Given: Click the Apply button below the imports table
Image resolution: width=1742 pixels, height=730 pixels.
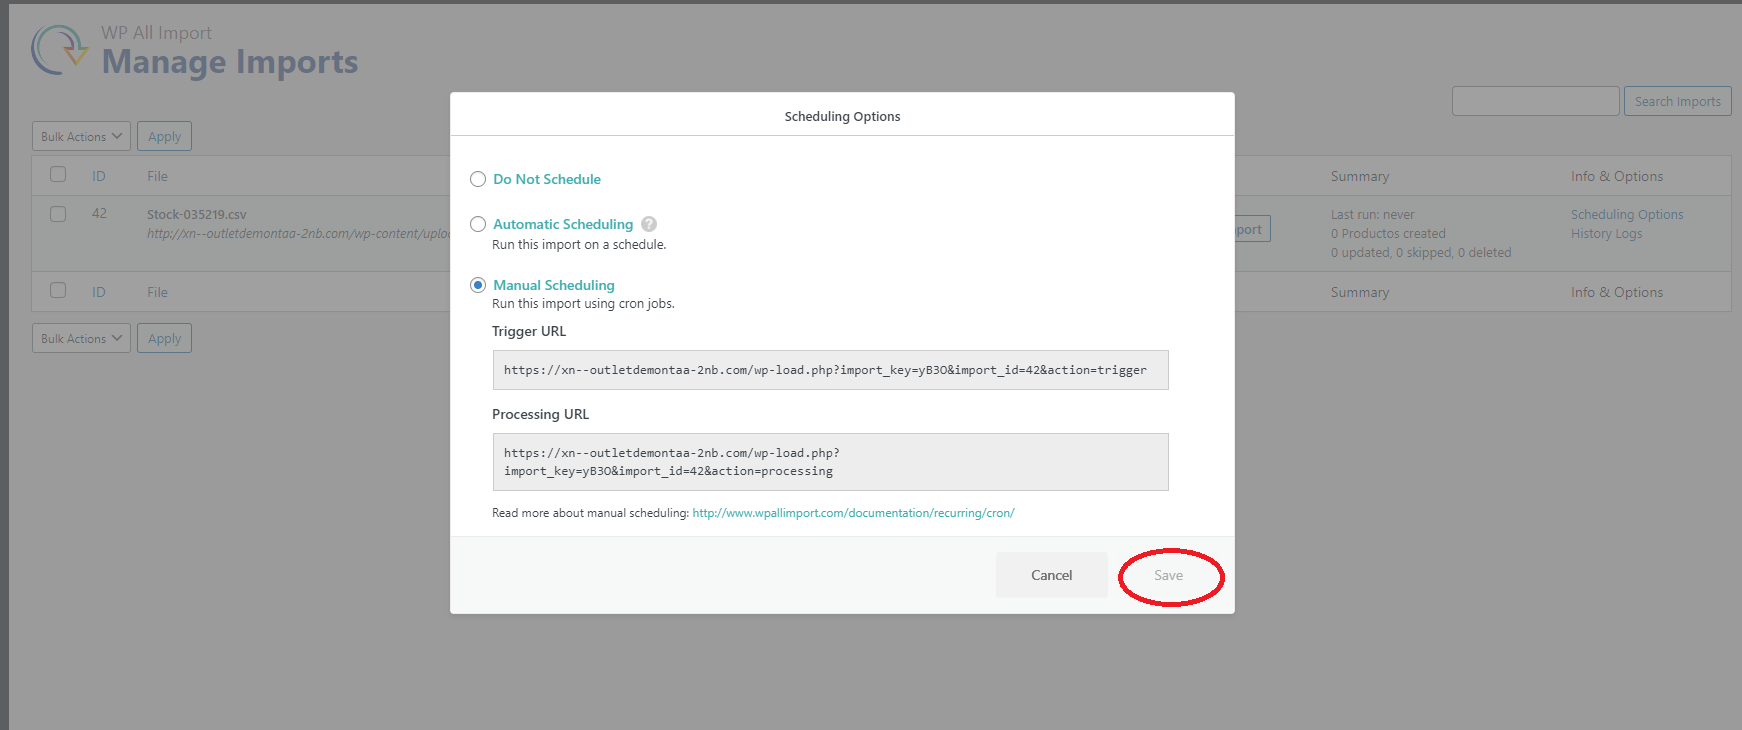Looking at the screenshot, I should pyautogui.click(x=164, y=338).
